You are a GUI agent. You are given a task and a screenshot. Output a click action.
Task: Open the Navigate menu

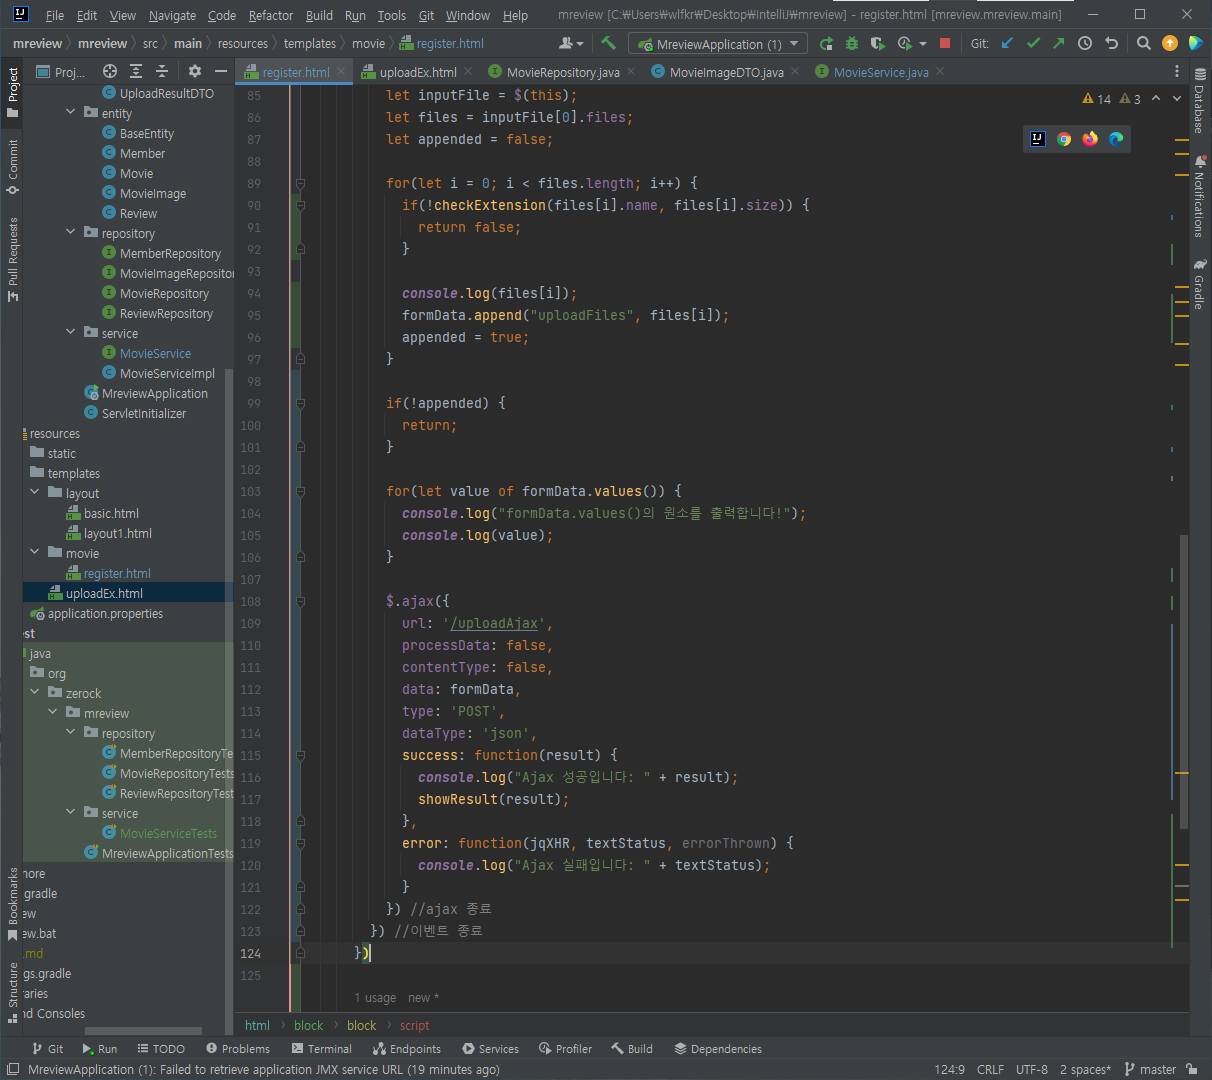[172, 15]
